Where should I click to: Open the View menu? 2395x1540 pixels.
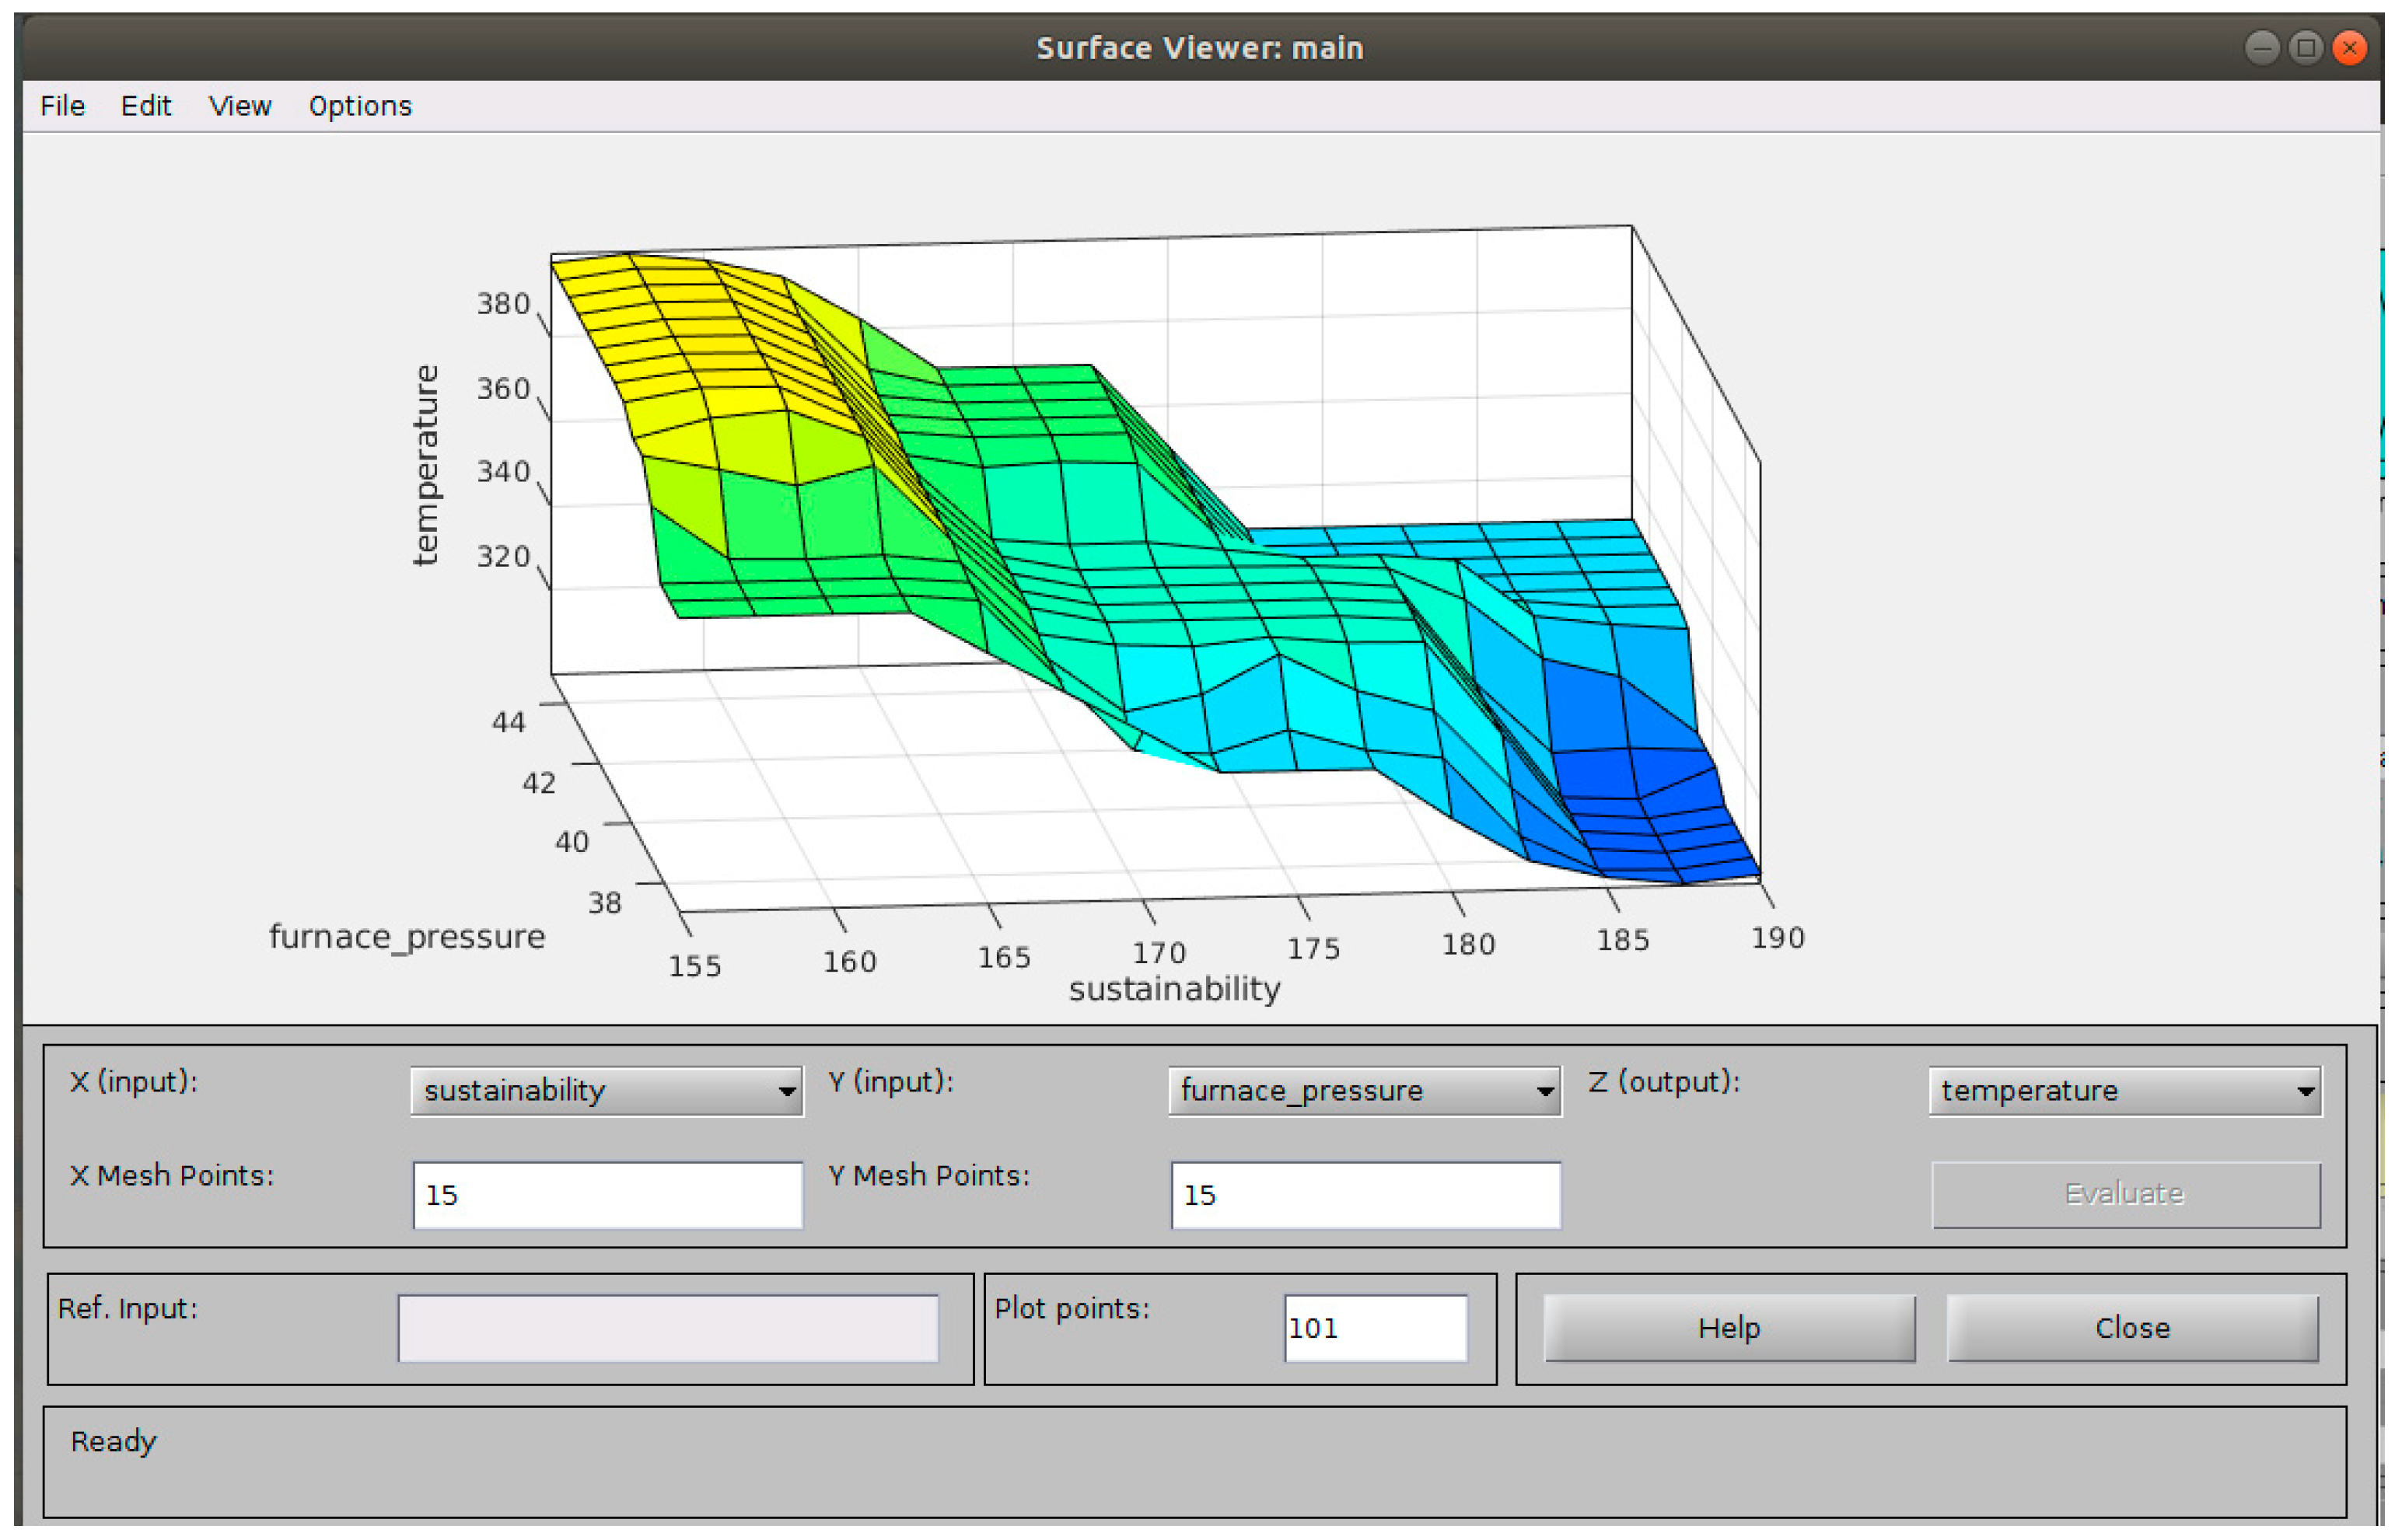(240, 106)
